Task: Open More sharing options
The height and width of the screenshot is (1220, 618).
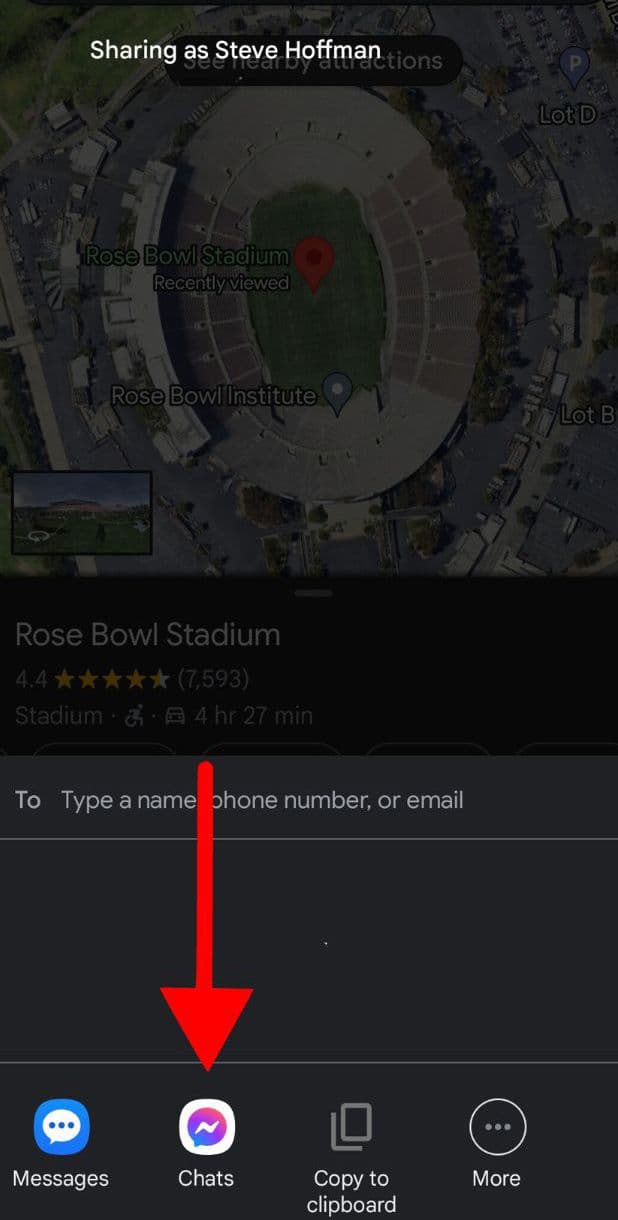Action: point(497,1127)
